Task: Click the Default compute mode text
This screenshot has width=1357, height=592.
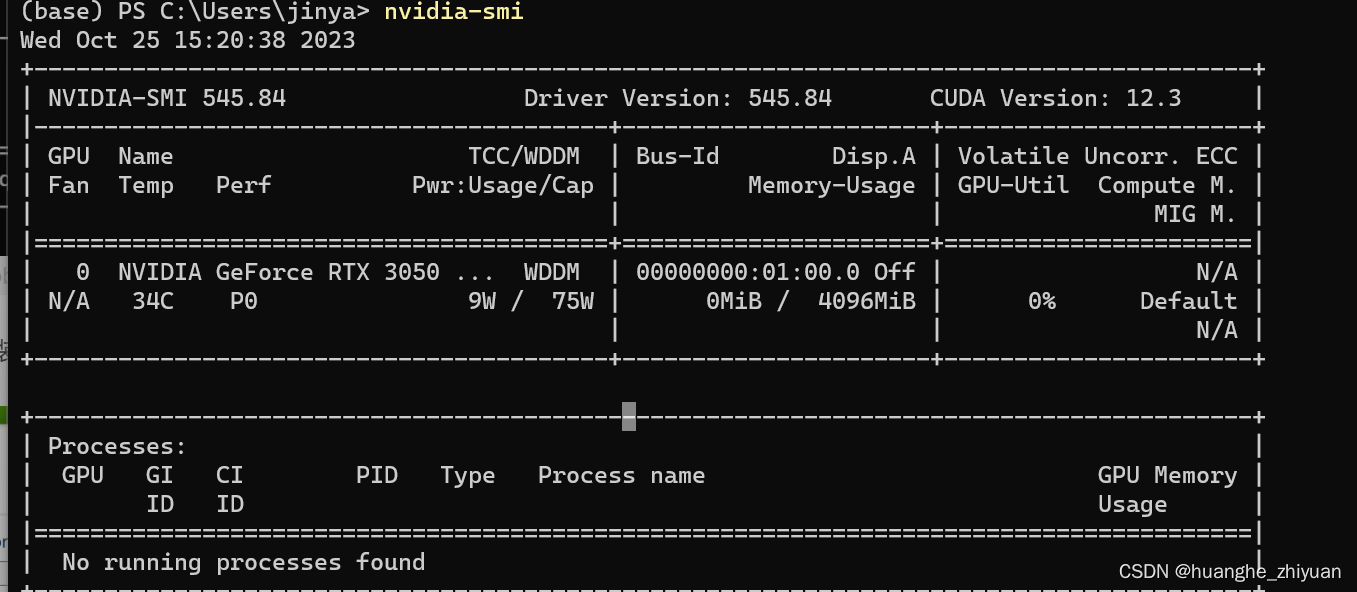Action: pyautogui.click(x=1189, y=301)
